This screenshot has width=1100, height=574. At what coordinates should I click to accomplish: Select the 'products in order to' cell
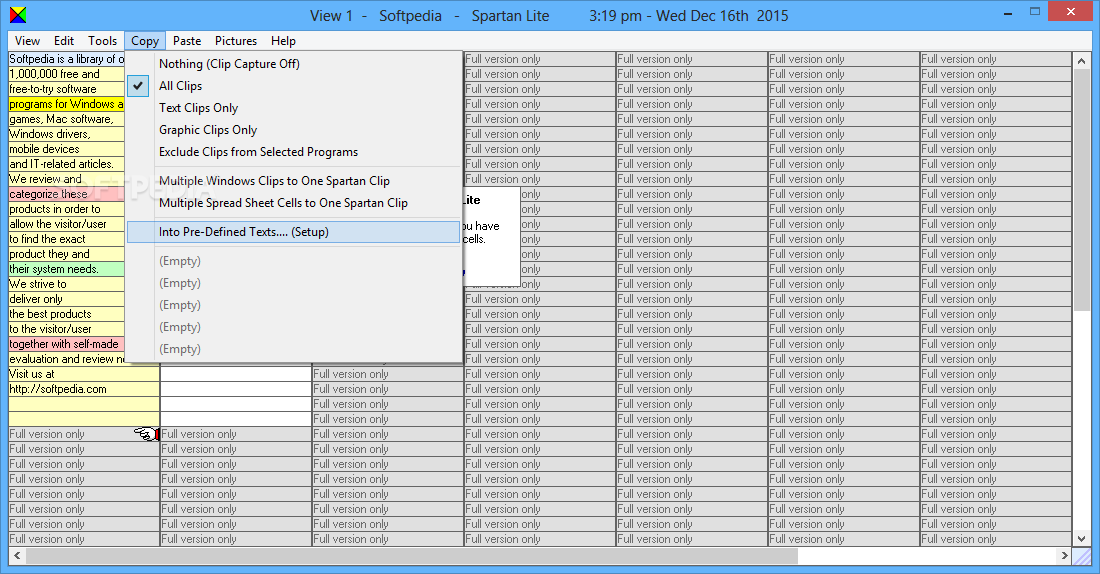pyautogui.click(x=67, y=209)
